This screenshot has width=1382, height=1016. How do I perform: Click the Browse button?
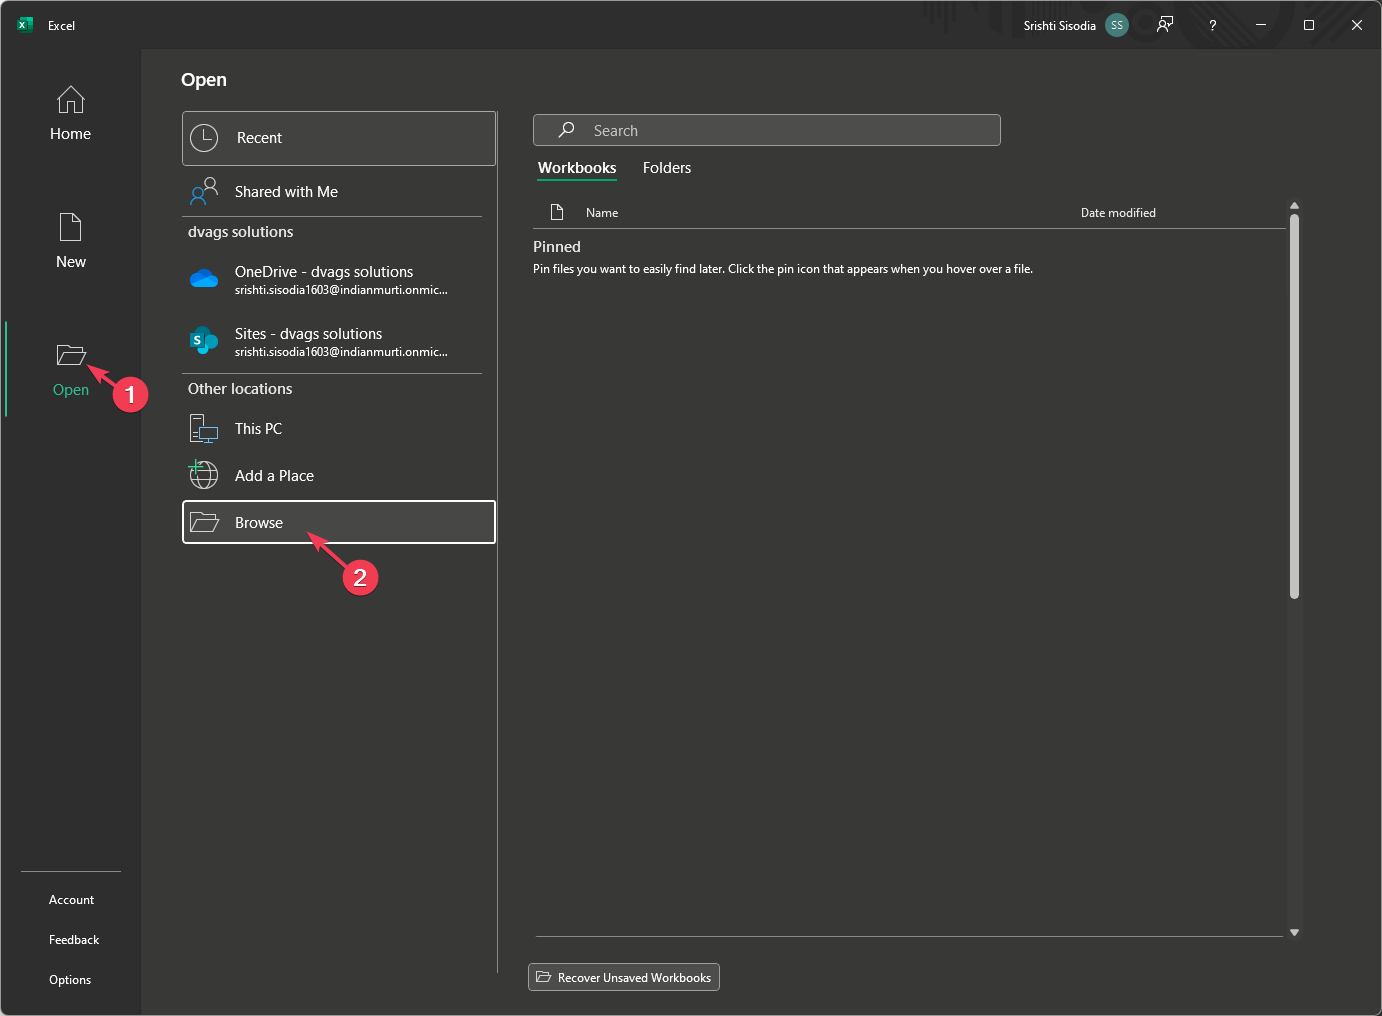(339, 522)
